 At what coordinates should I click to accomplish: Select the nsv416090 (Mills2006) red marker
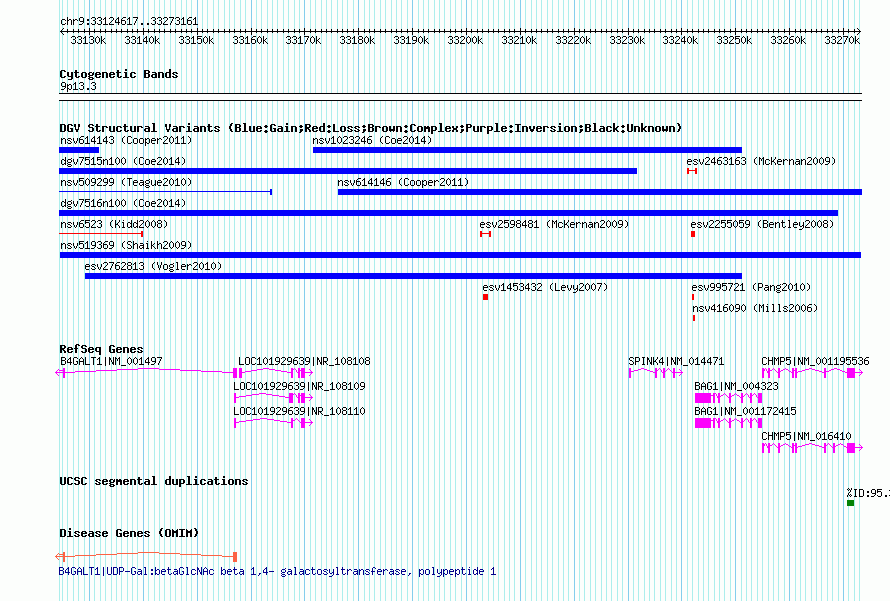(694, 318)
